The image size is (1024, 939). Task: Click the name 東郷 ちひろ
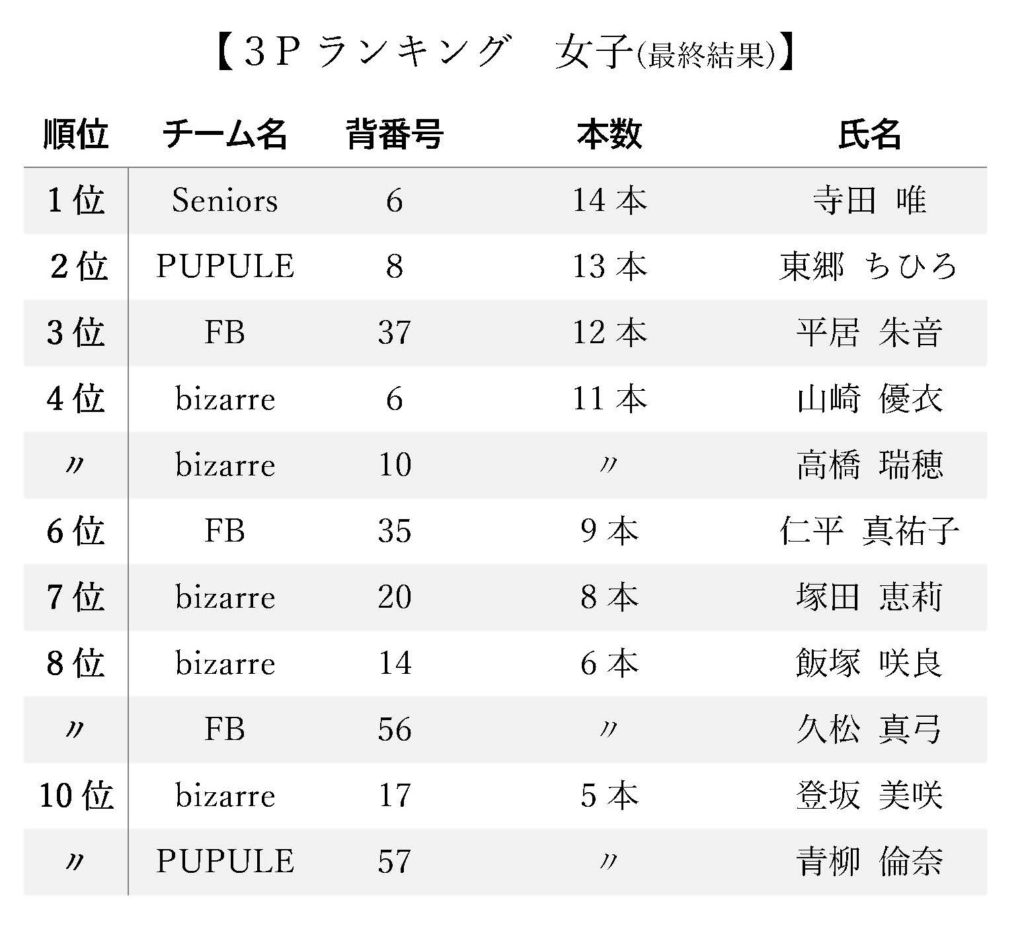point(869,267)
